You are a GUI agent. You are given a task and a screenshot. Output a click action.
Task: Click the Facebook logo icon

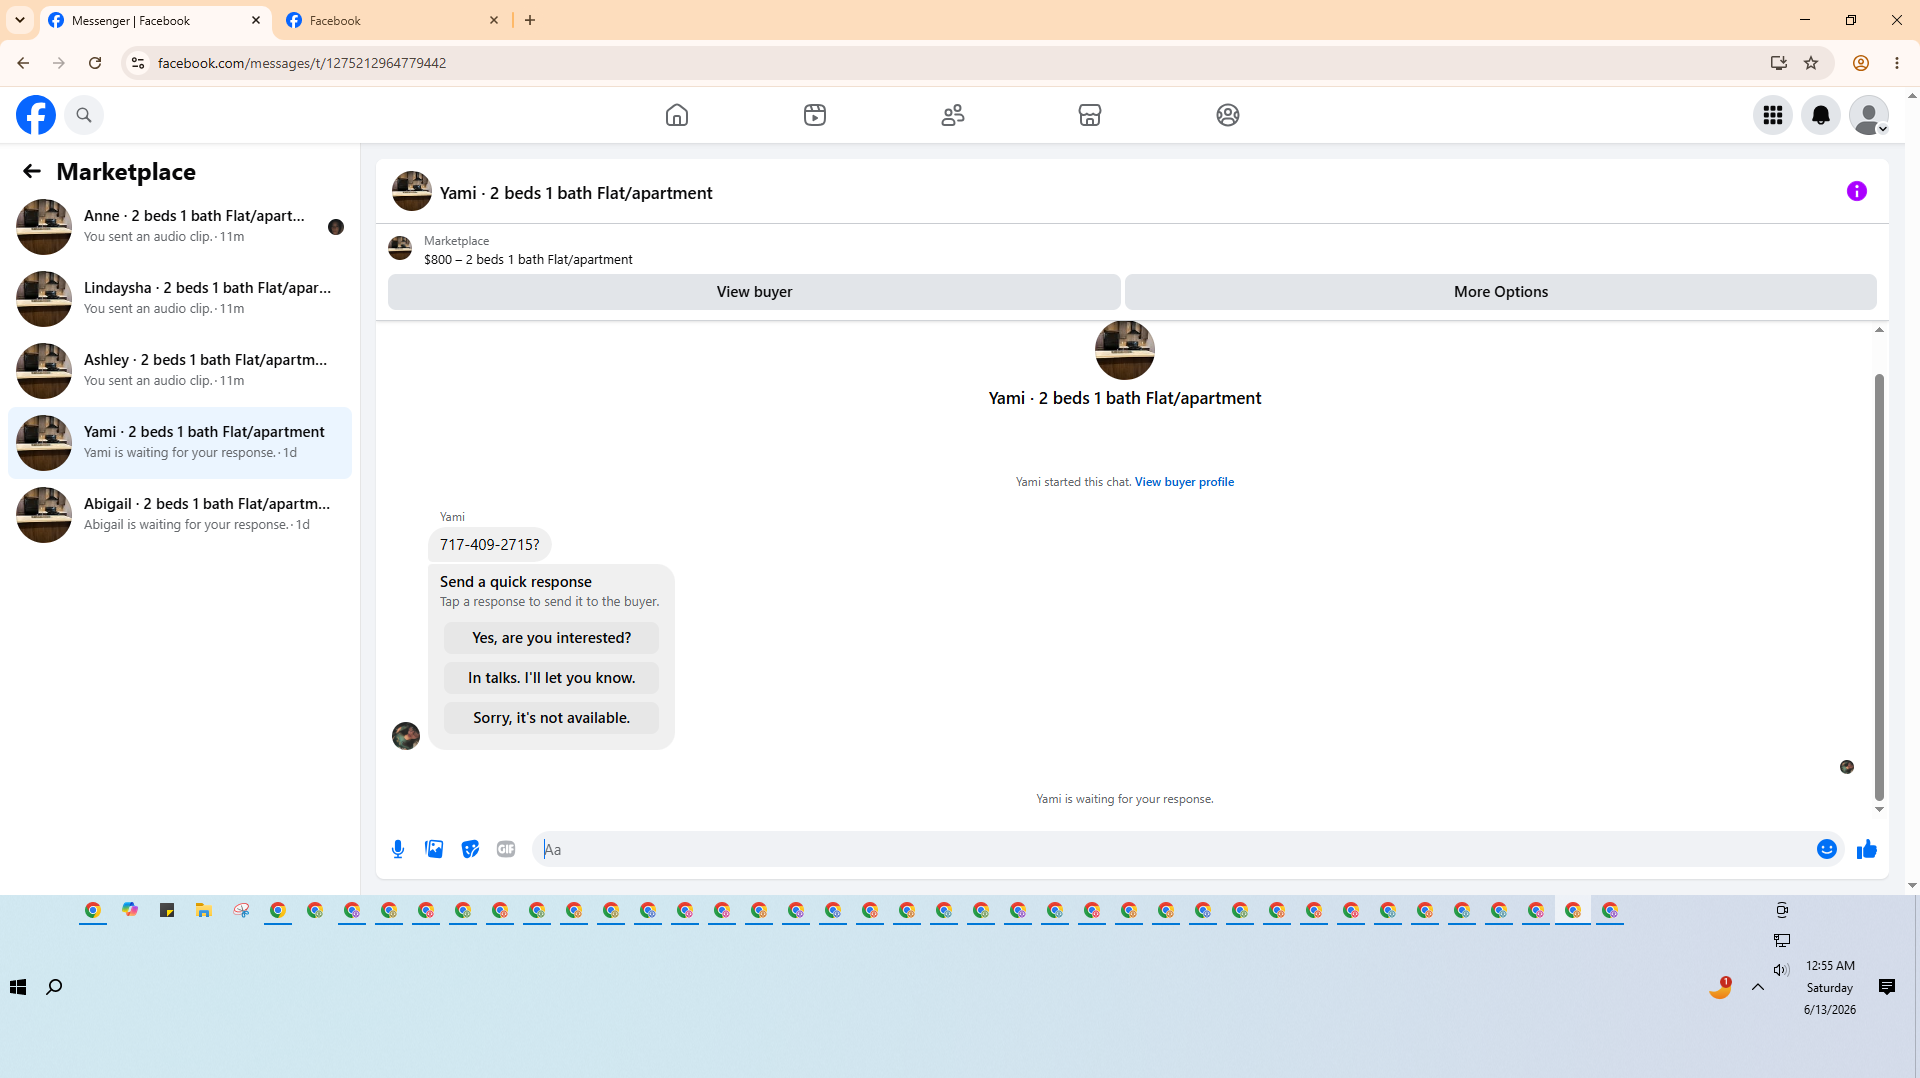click(36, 115)
